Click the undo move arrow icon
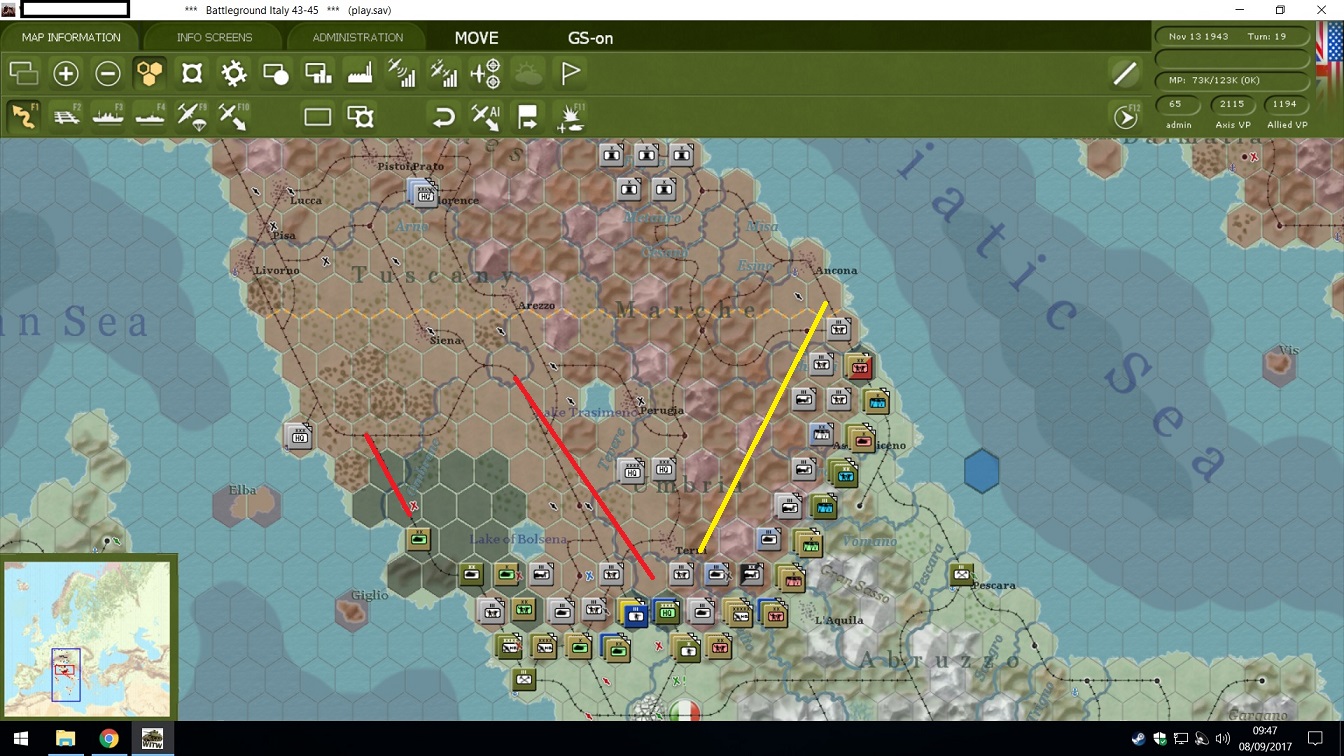 coord(444,117)
